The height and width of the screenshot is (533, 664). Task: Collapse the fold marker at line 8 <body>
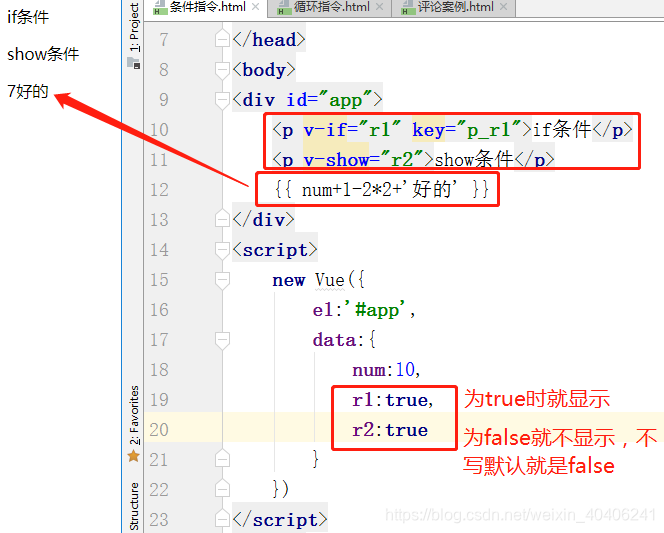coord(222,70)
